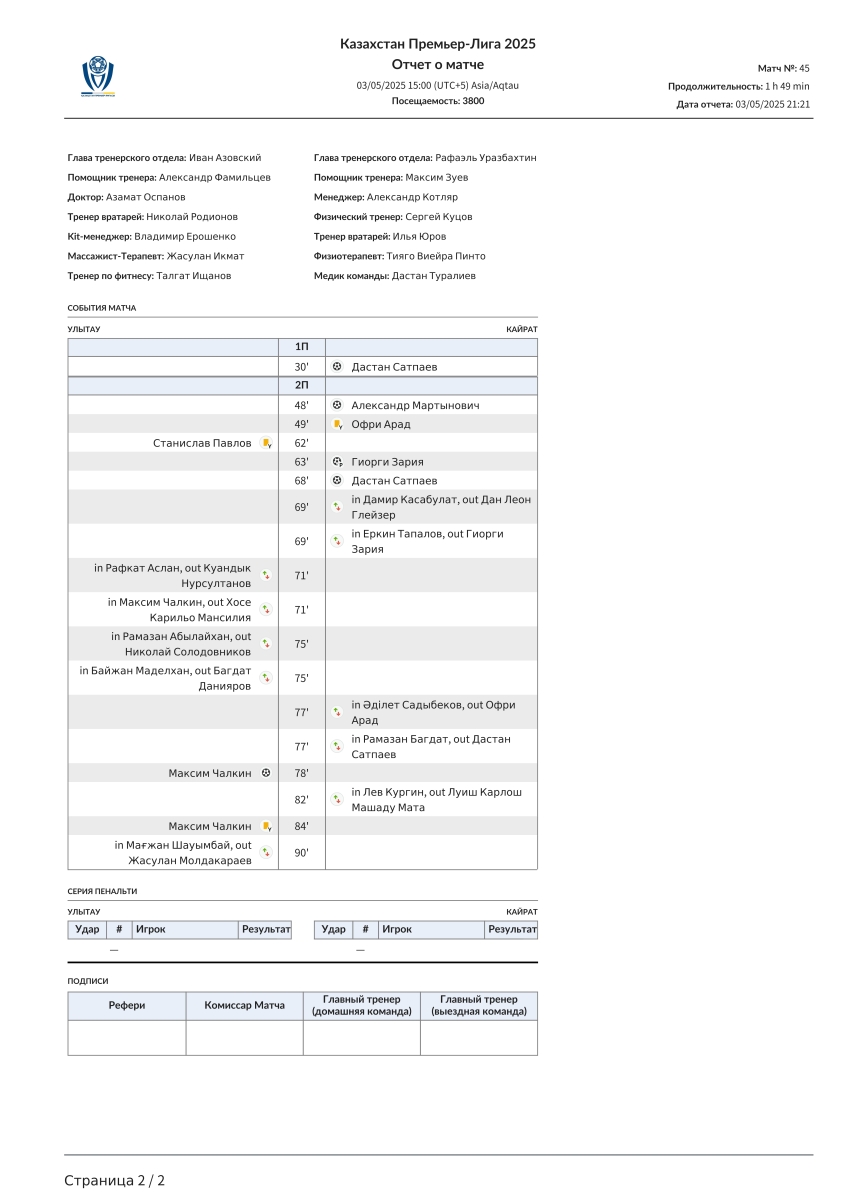Click the empty signature box under Рефери
Viewport: 848px width, 1200px height.
coord(127,1037)
